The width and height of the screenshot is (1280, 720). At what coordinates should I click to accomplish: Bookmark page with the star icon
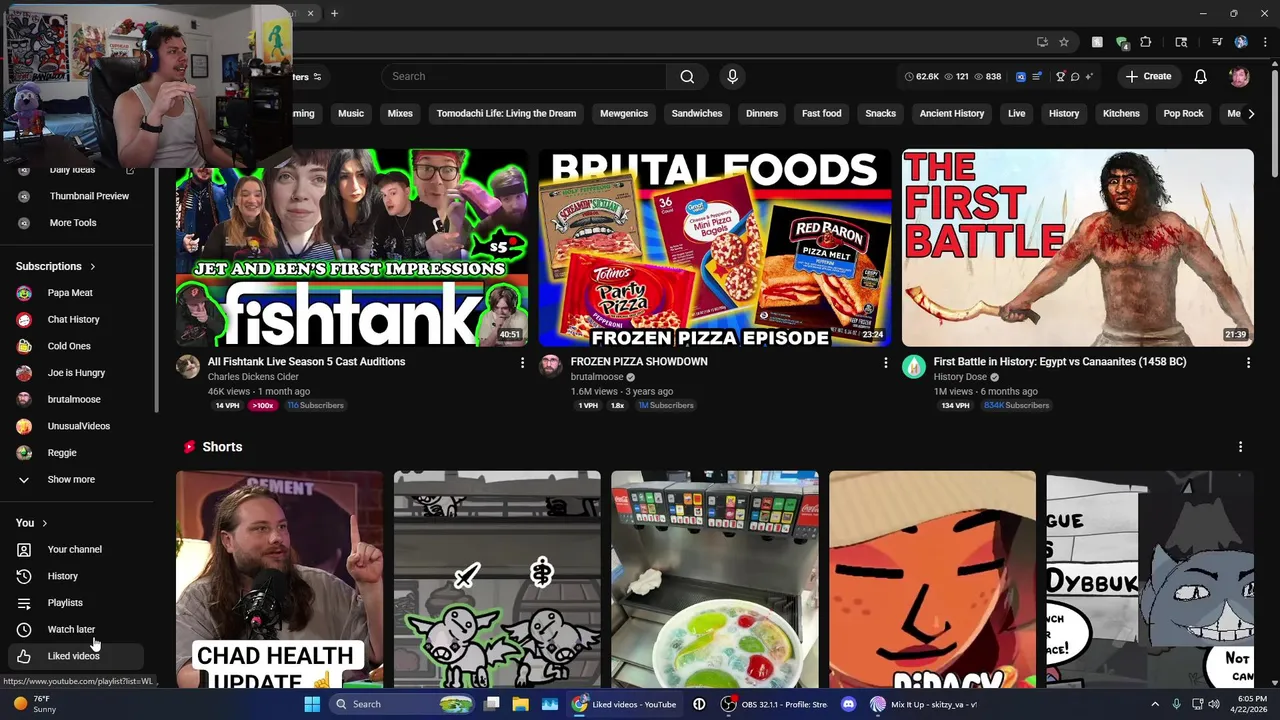(x=1064, y=42)
